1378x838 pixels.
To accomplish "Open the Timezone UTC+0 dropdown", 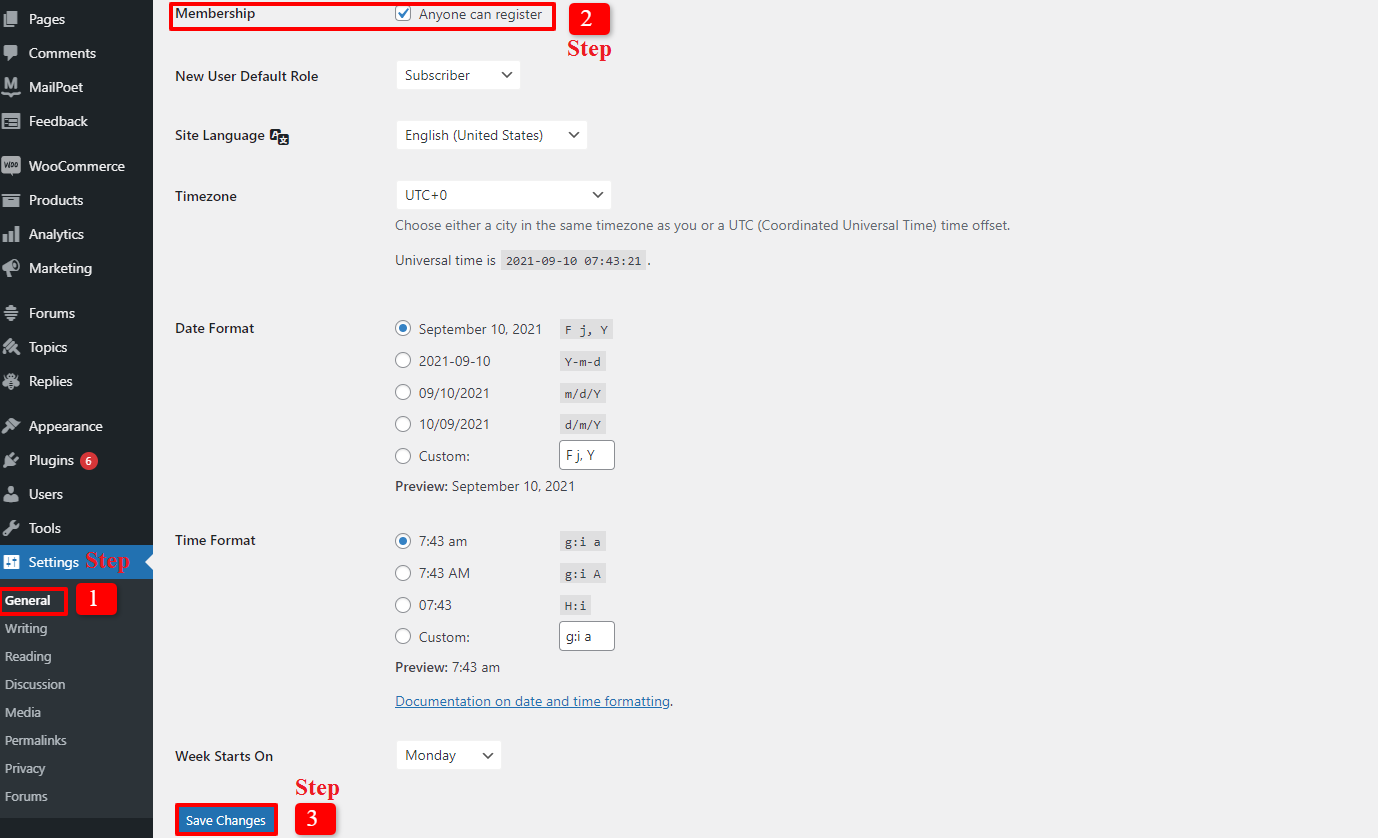I will tap(503, 195).
